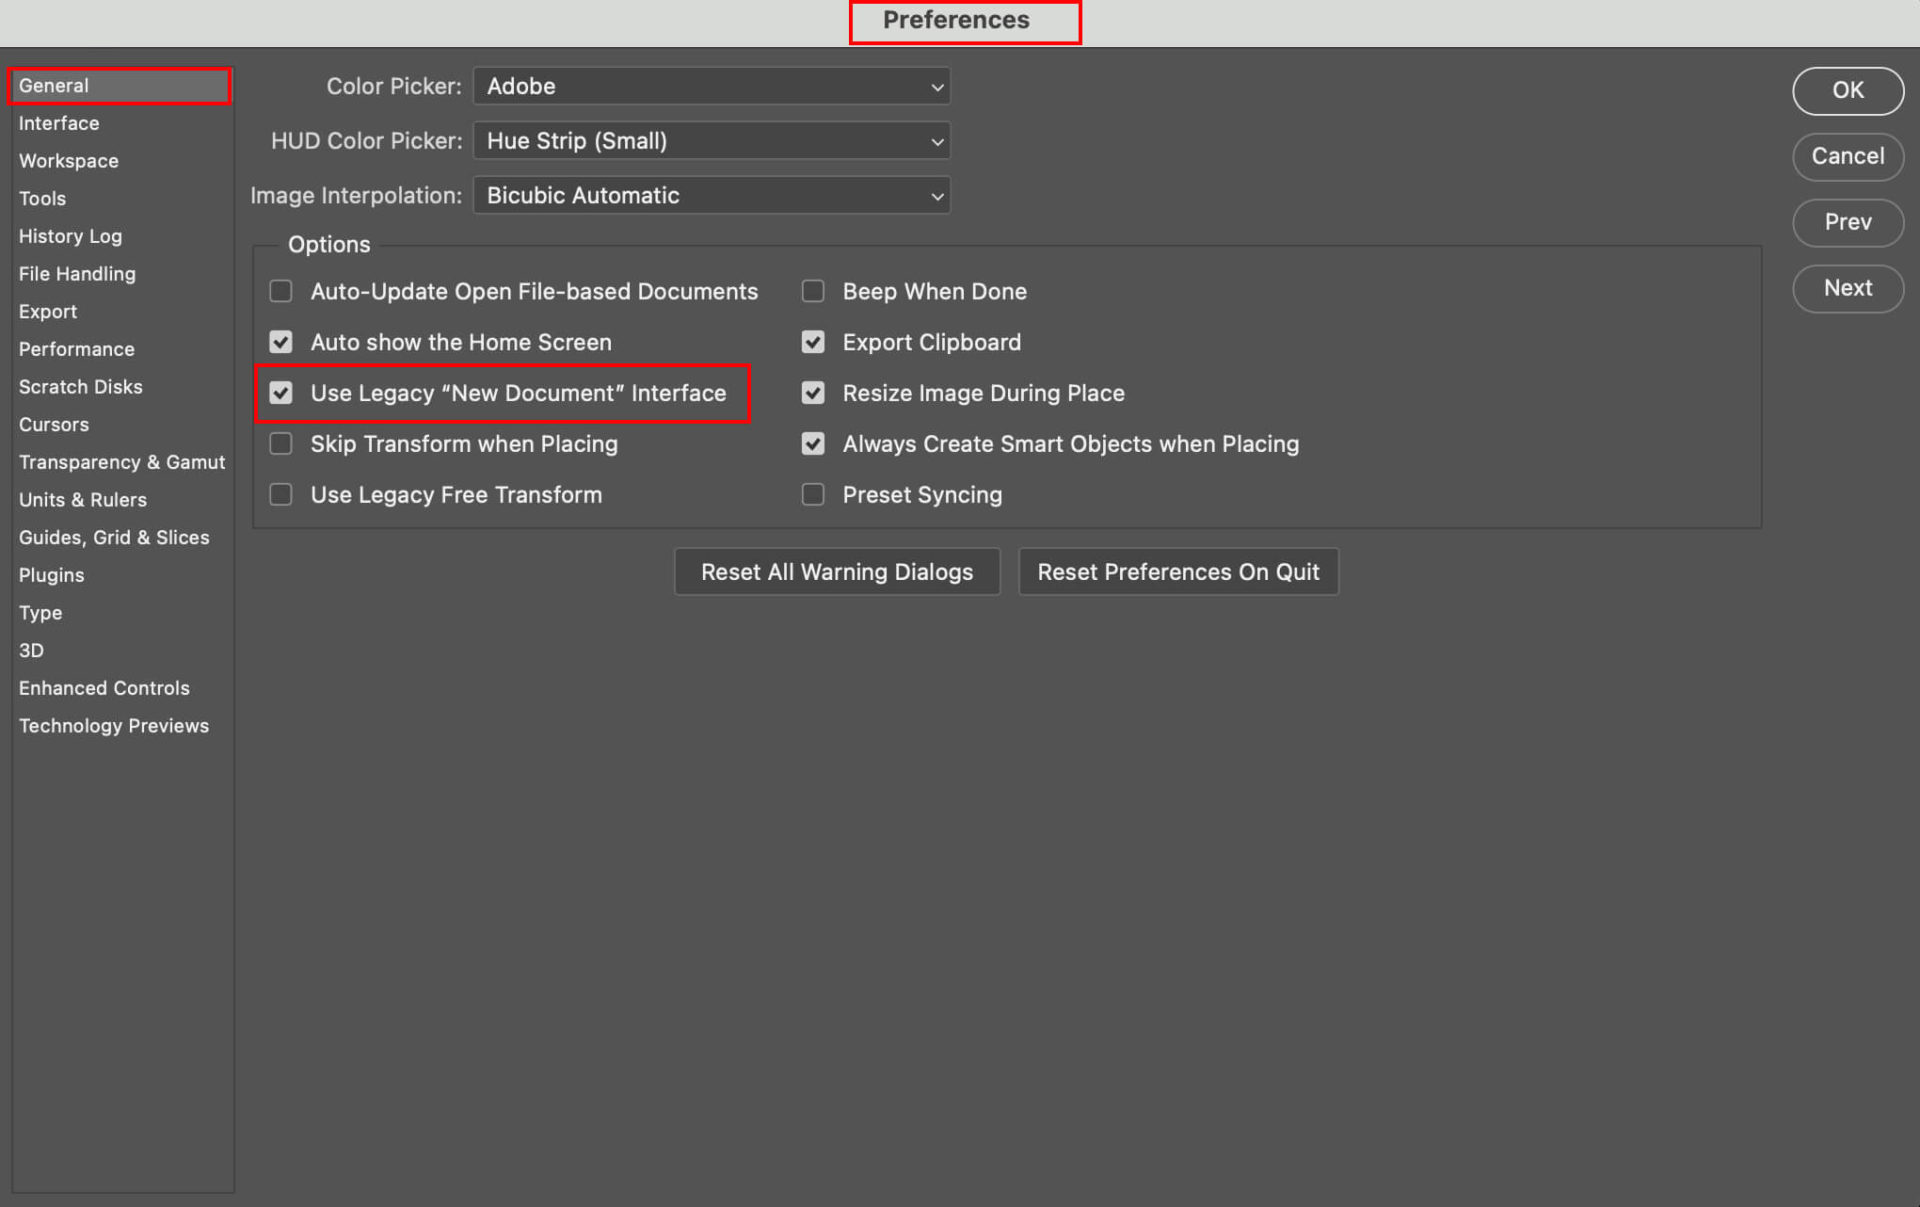Select Performance in the sidebar
Viewport: 1920px width, 1207px height.
coord(76,348)
